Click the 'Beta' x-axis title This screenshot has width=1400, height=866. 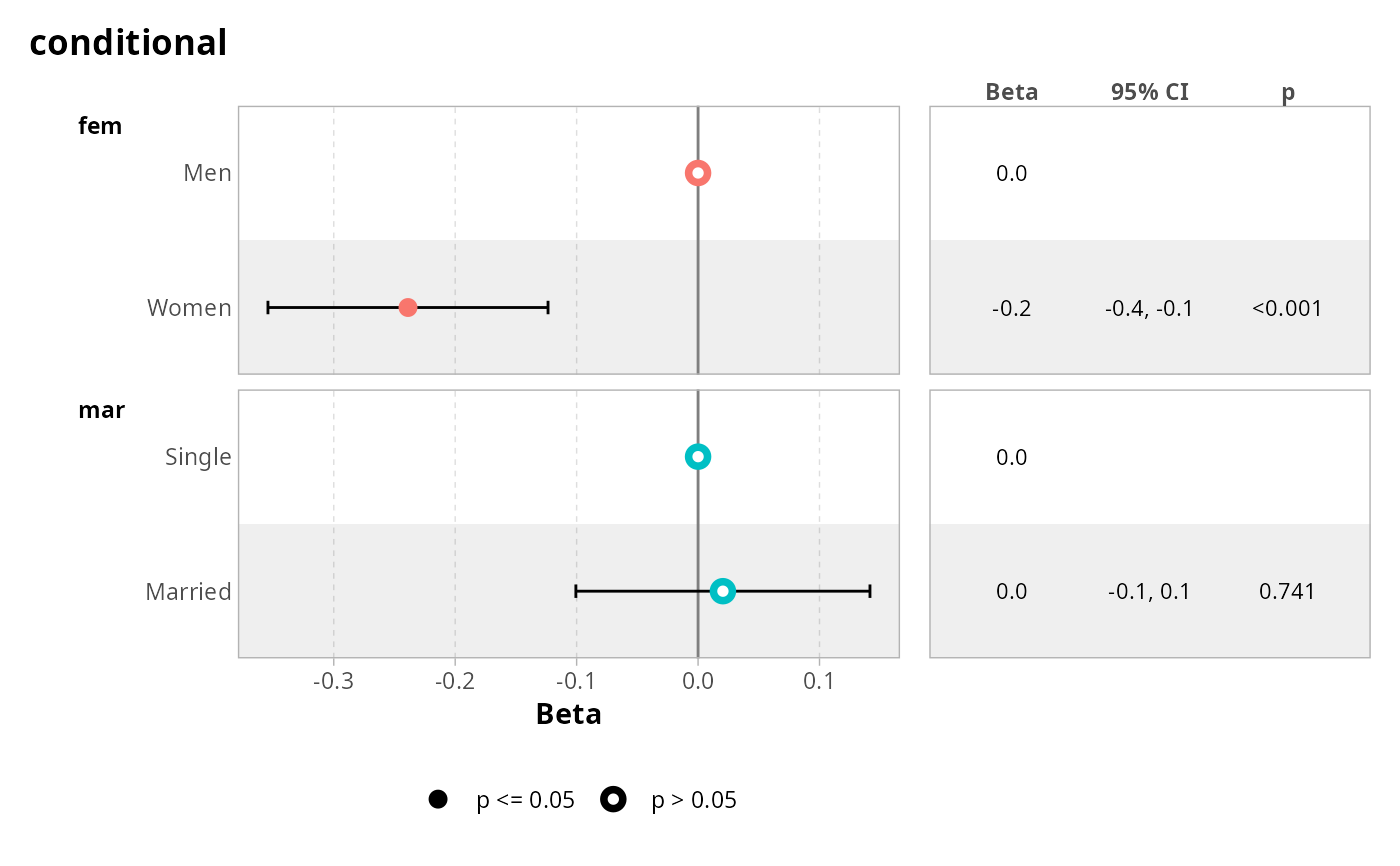point(569,714)
